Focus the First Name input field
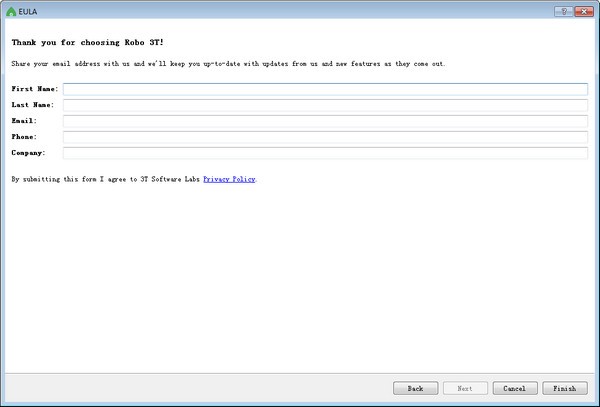600x407 pixels. (325, 89)
